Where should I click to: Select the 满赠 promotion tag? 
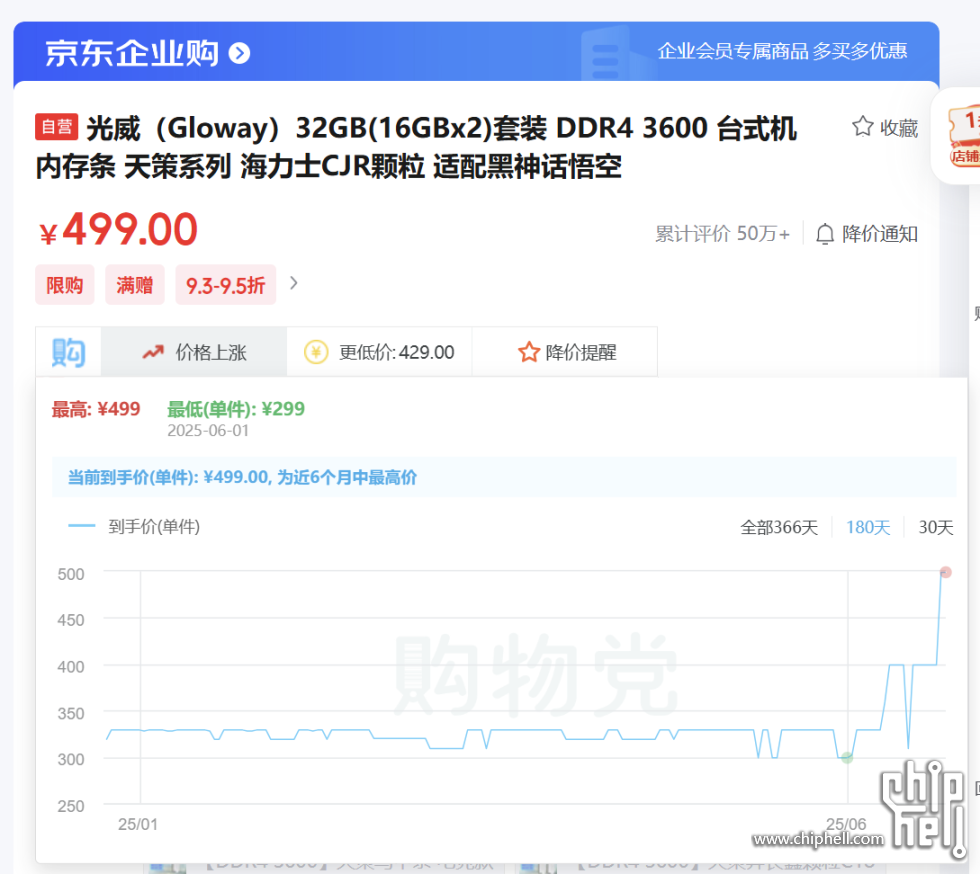point(135,285)
